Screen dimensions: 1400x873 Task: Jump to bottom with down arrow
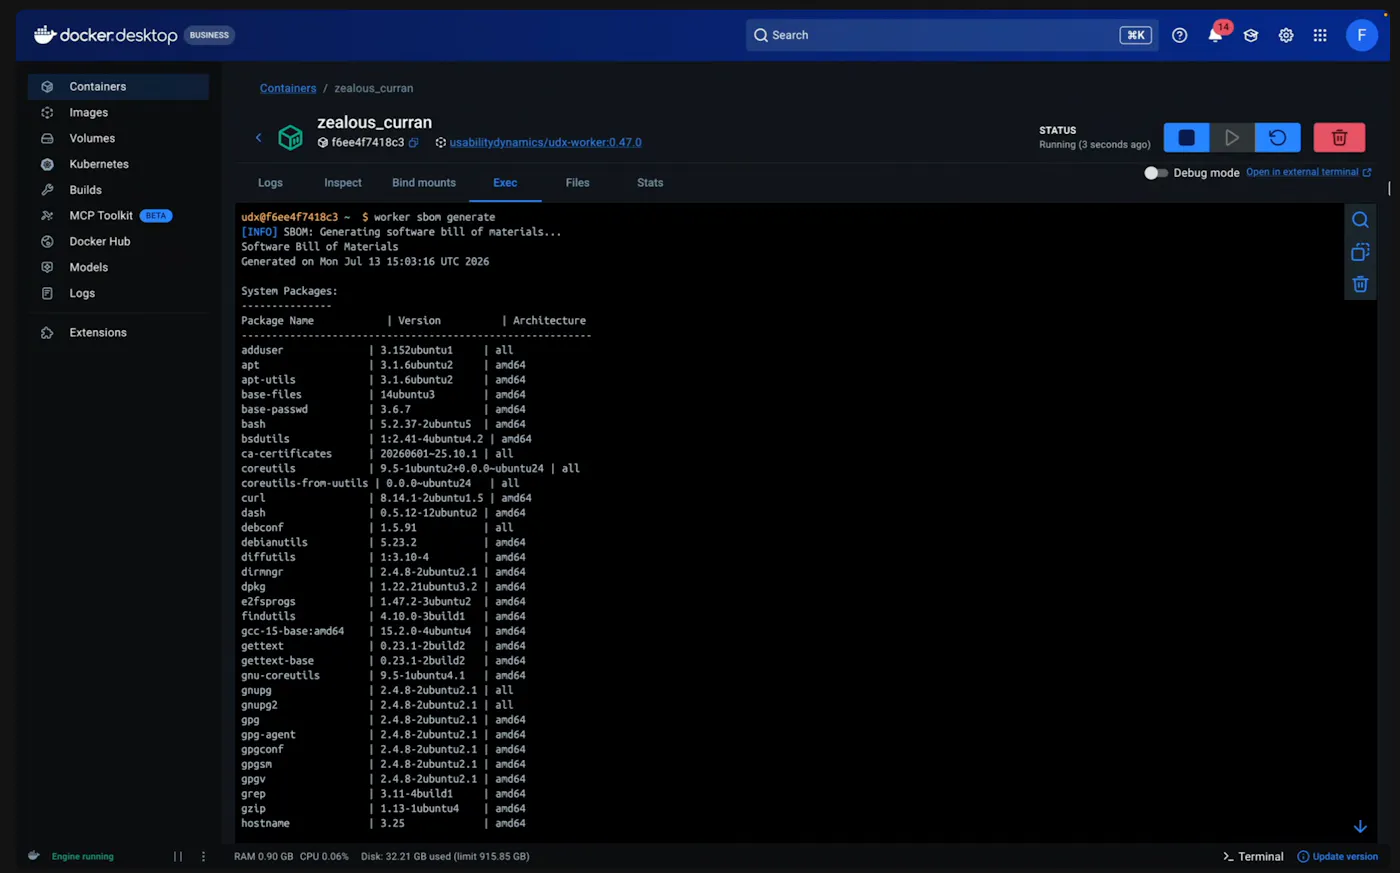click(1360, 827)
